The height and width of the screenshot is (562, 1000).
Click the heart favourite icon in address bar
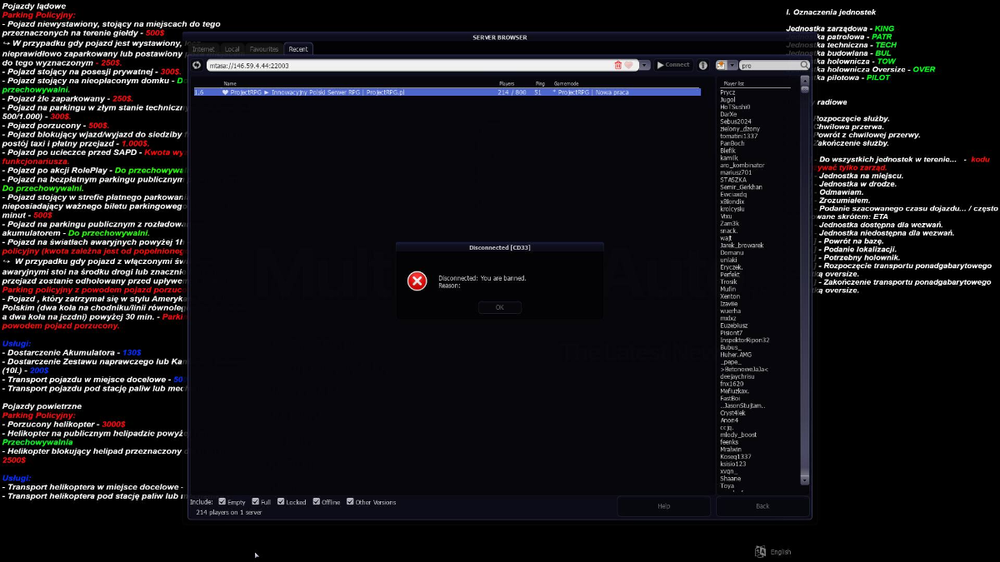(628, 65)
